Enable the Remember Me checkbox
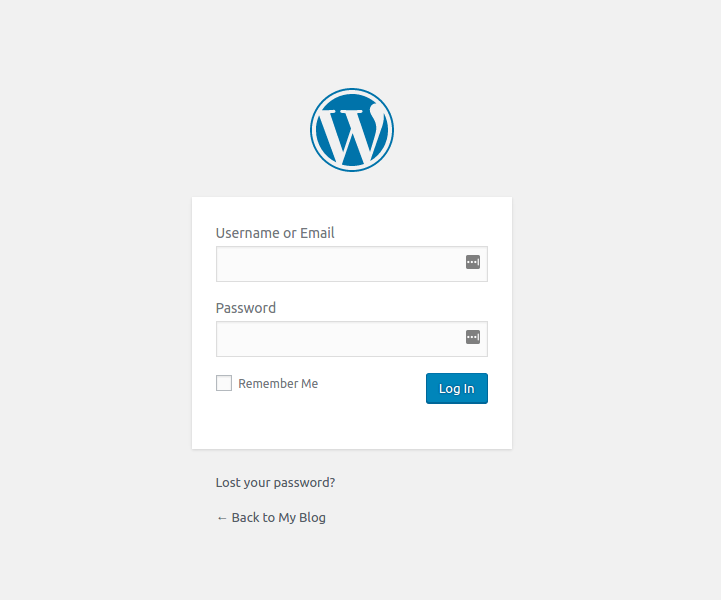The image size is (721, 600). coord(224,383)
